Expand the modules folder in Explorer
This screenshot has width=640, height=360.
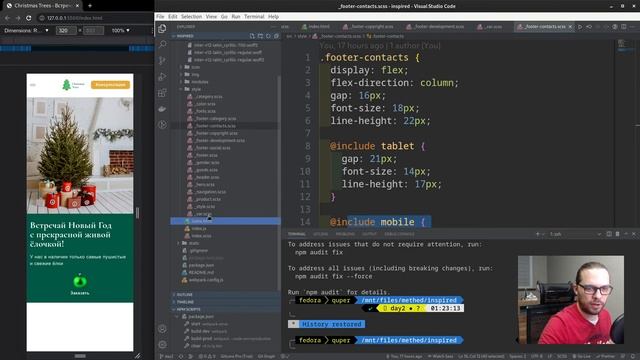pyautogui.click(x=194, y=82)
